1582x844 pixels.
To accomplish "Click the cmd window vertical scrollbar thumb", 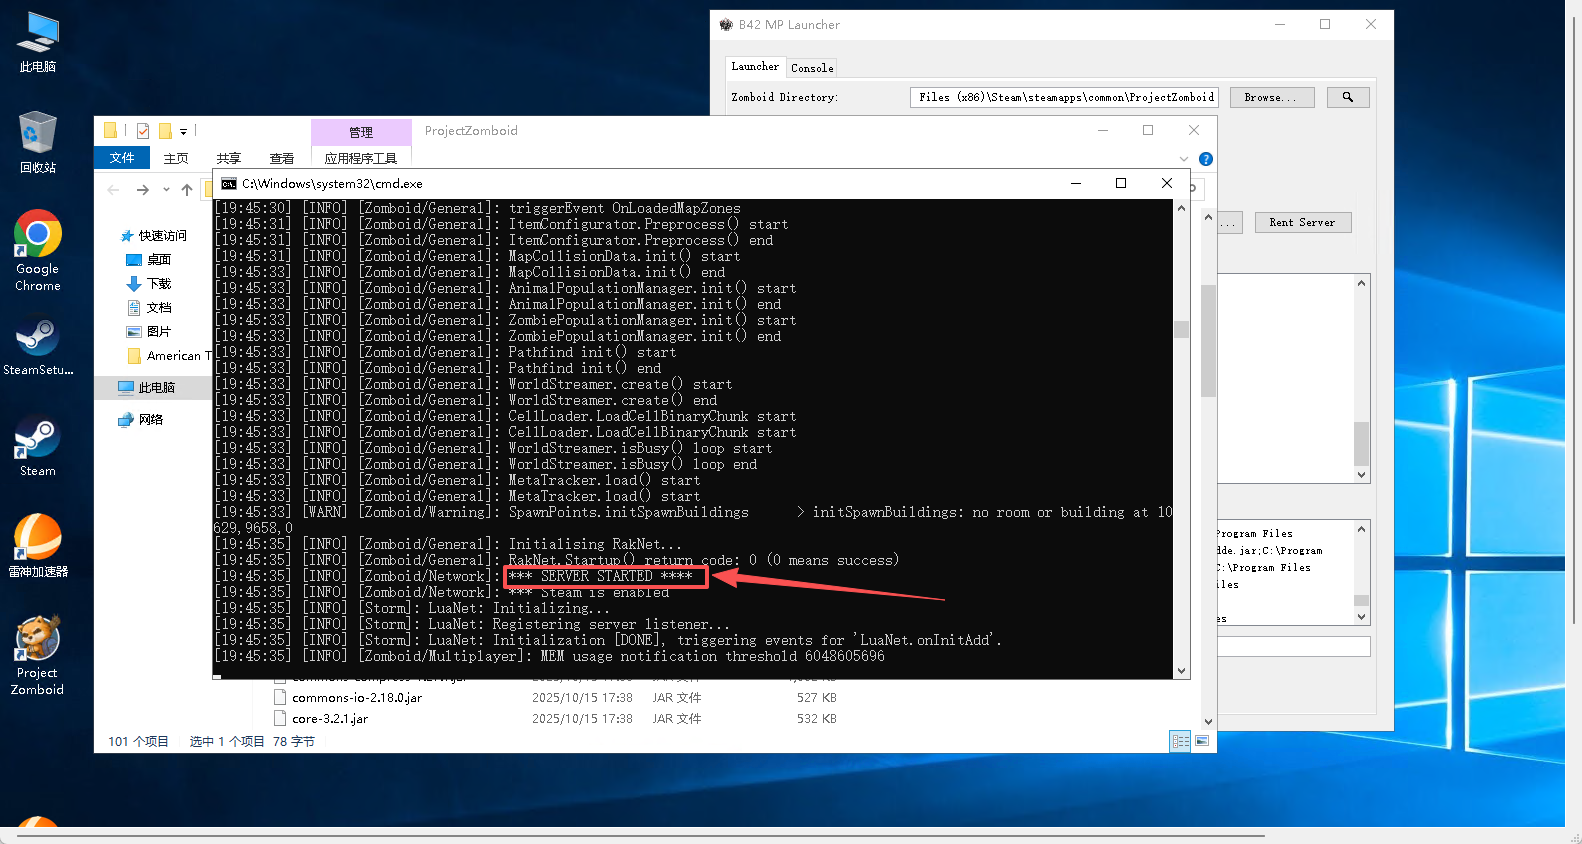I will (x=1181, y=330).
